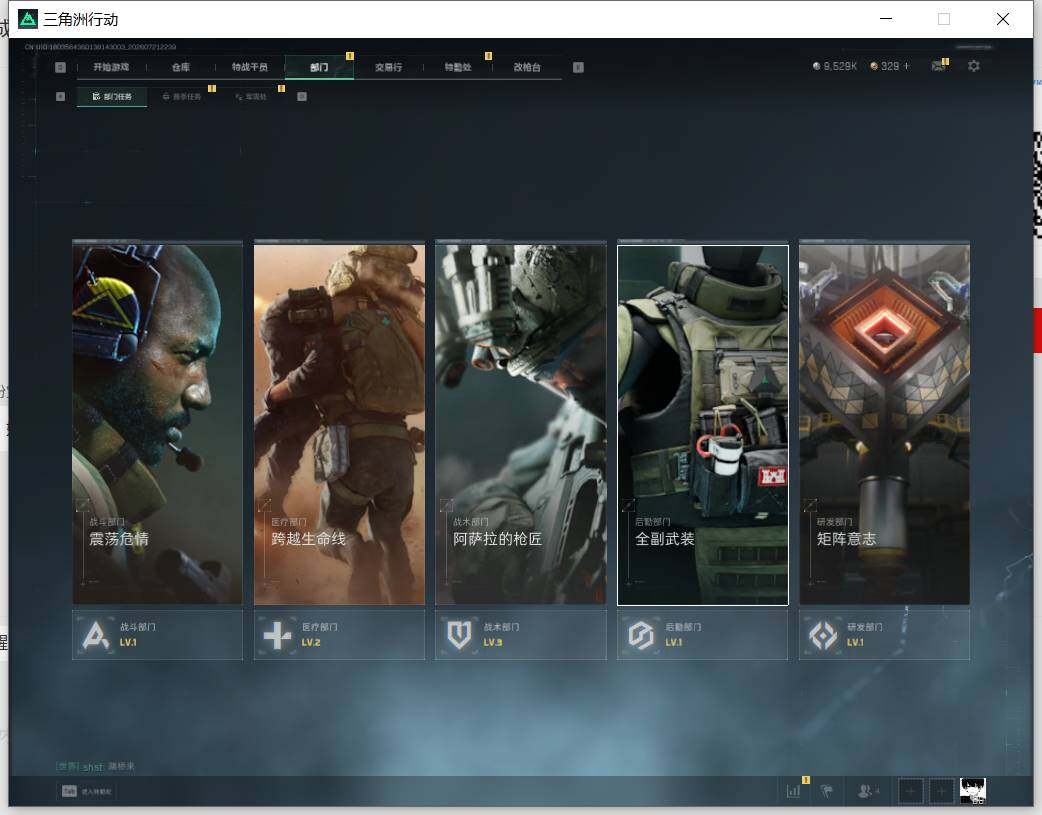Minimize the 三角洲行动 window

point(886,19)
